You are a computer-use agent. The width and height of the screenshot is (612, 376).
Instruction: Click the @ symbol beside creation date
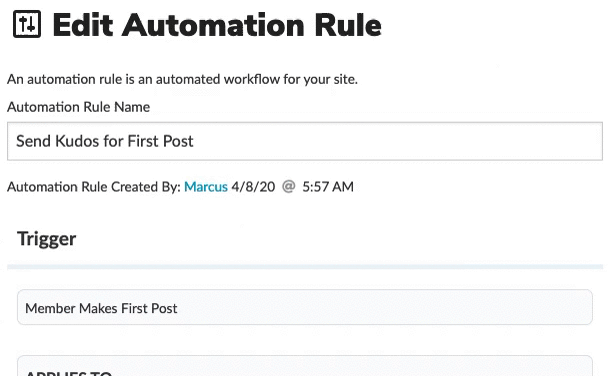coord(288,187)
